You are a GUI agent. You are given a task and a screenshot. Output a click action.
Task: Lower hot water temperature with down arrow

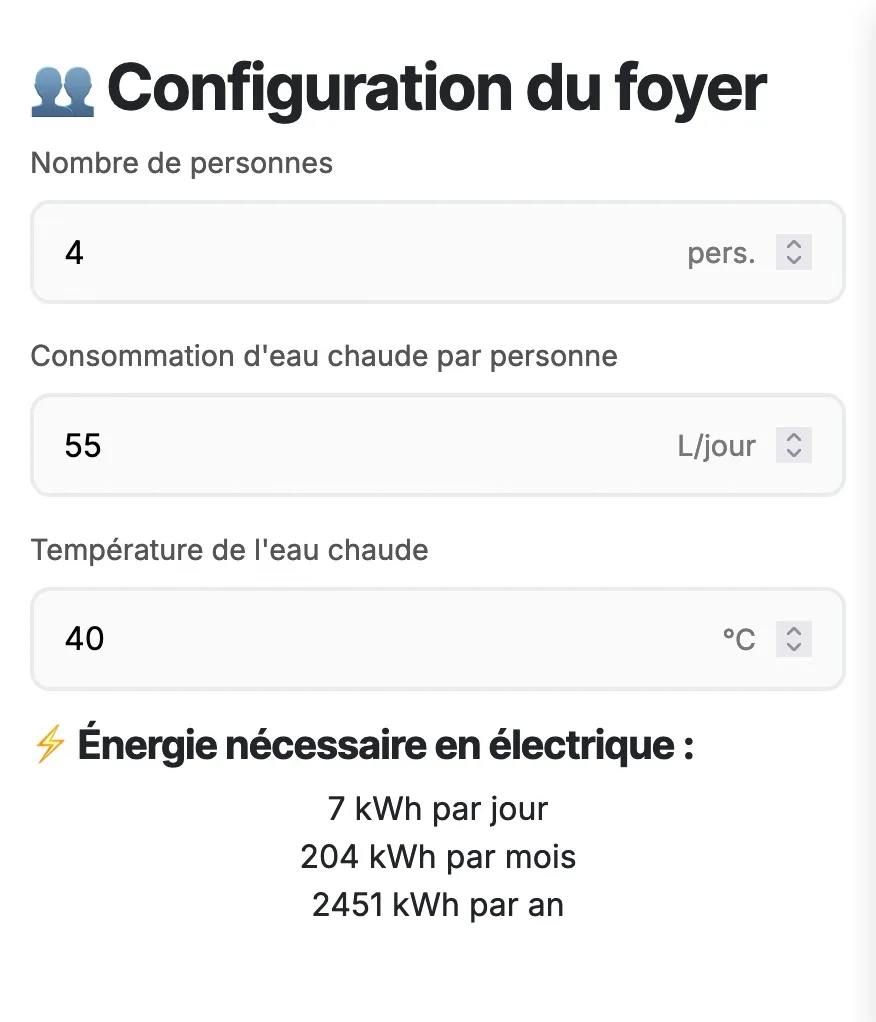(793, 647)
